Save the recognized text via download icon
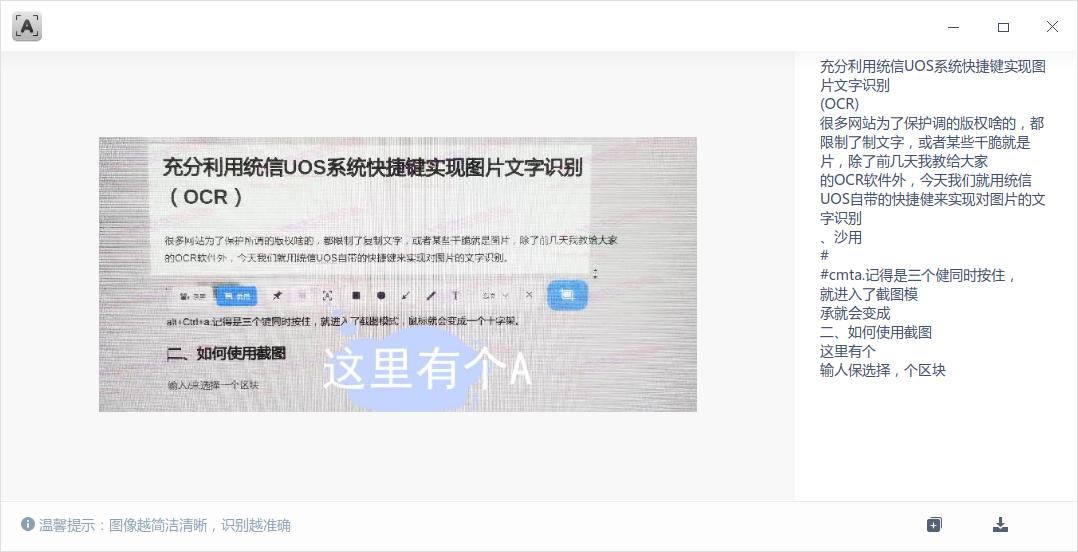Image resolution: width=1078 pixels, height=552 pixels. pos(1000,525)
